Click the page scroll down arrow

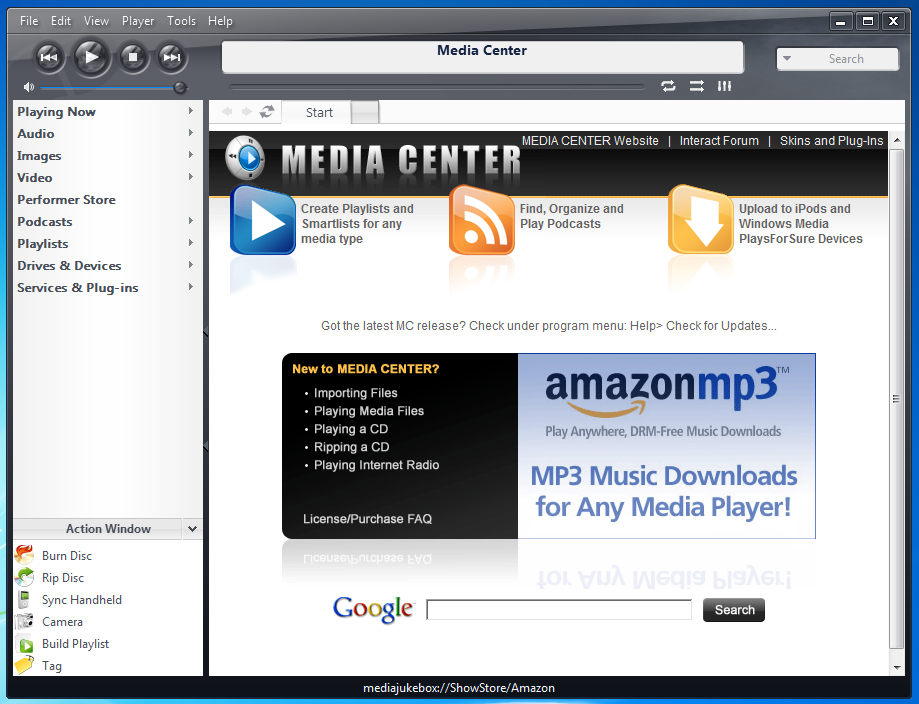[x=897, y=668]
